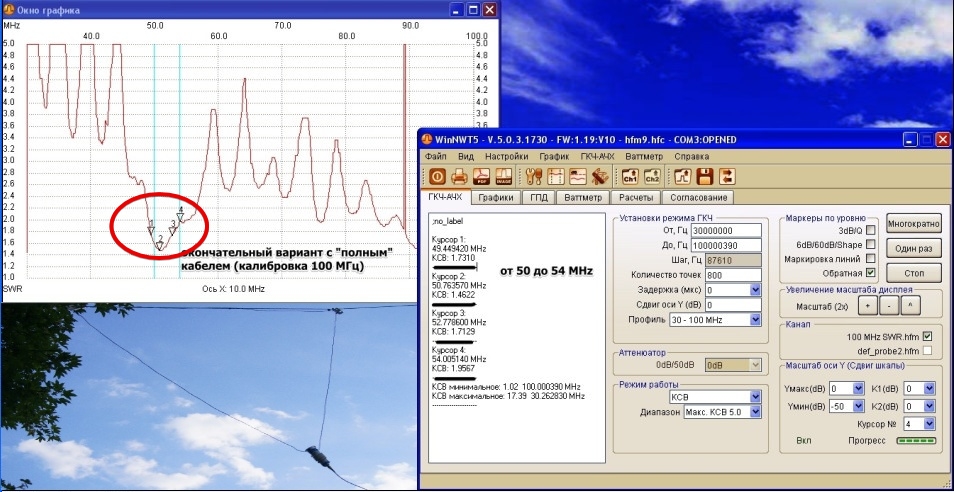954x492 pixels.
Task: Open the 'Аттенюатор' 0dB dropdown
Action: pyautogui.click(x=756, y=365)
